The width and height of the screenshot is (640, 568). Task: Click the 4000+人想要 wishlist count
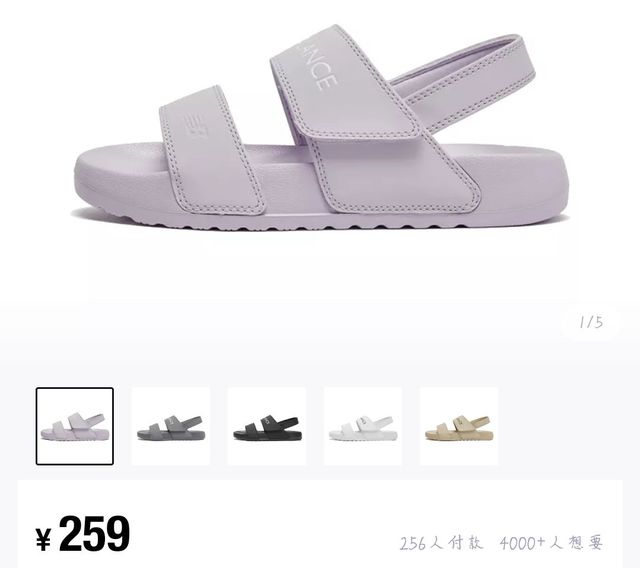point(551,543)
